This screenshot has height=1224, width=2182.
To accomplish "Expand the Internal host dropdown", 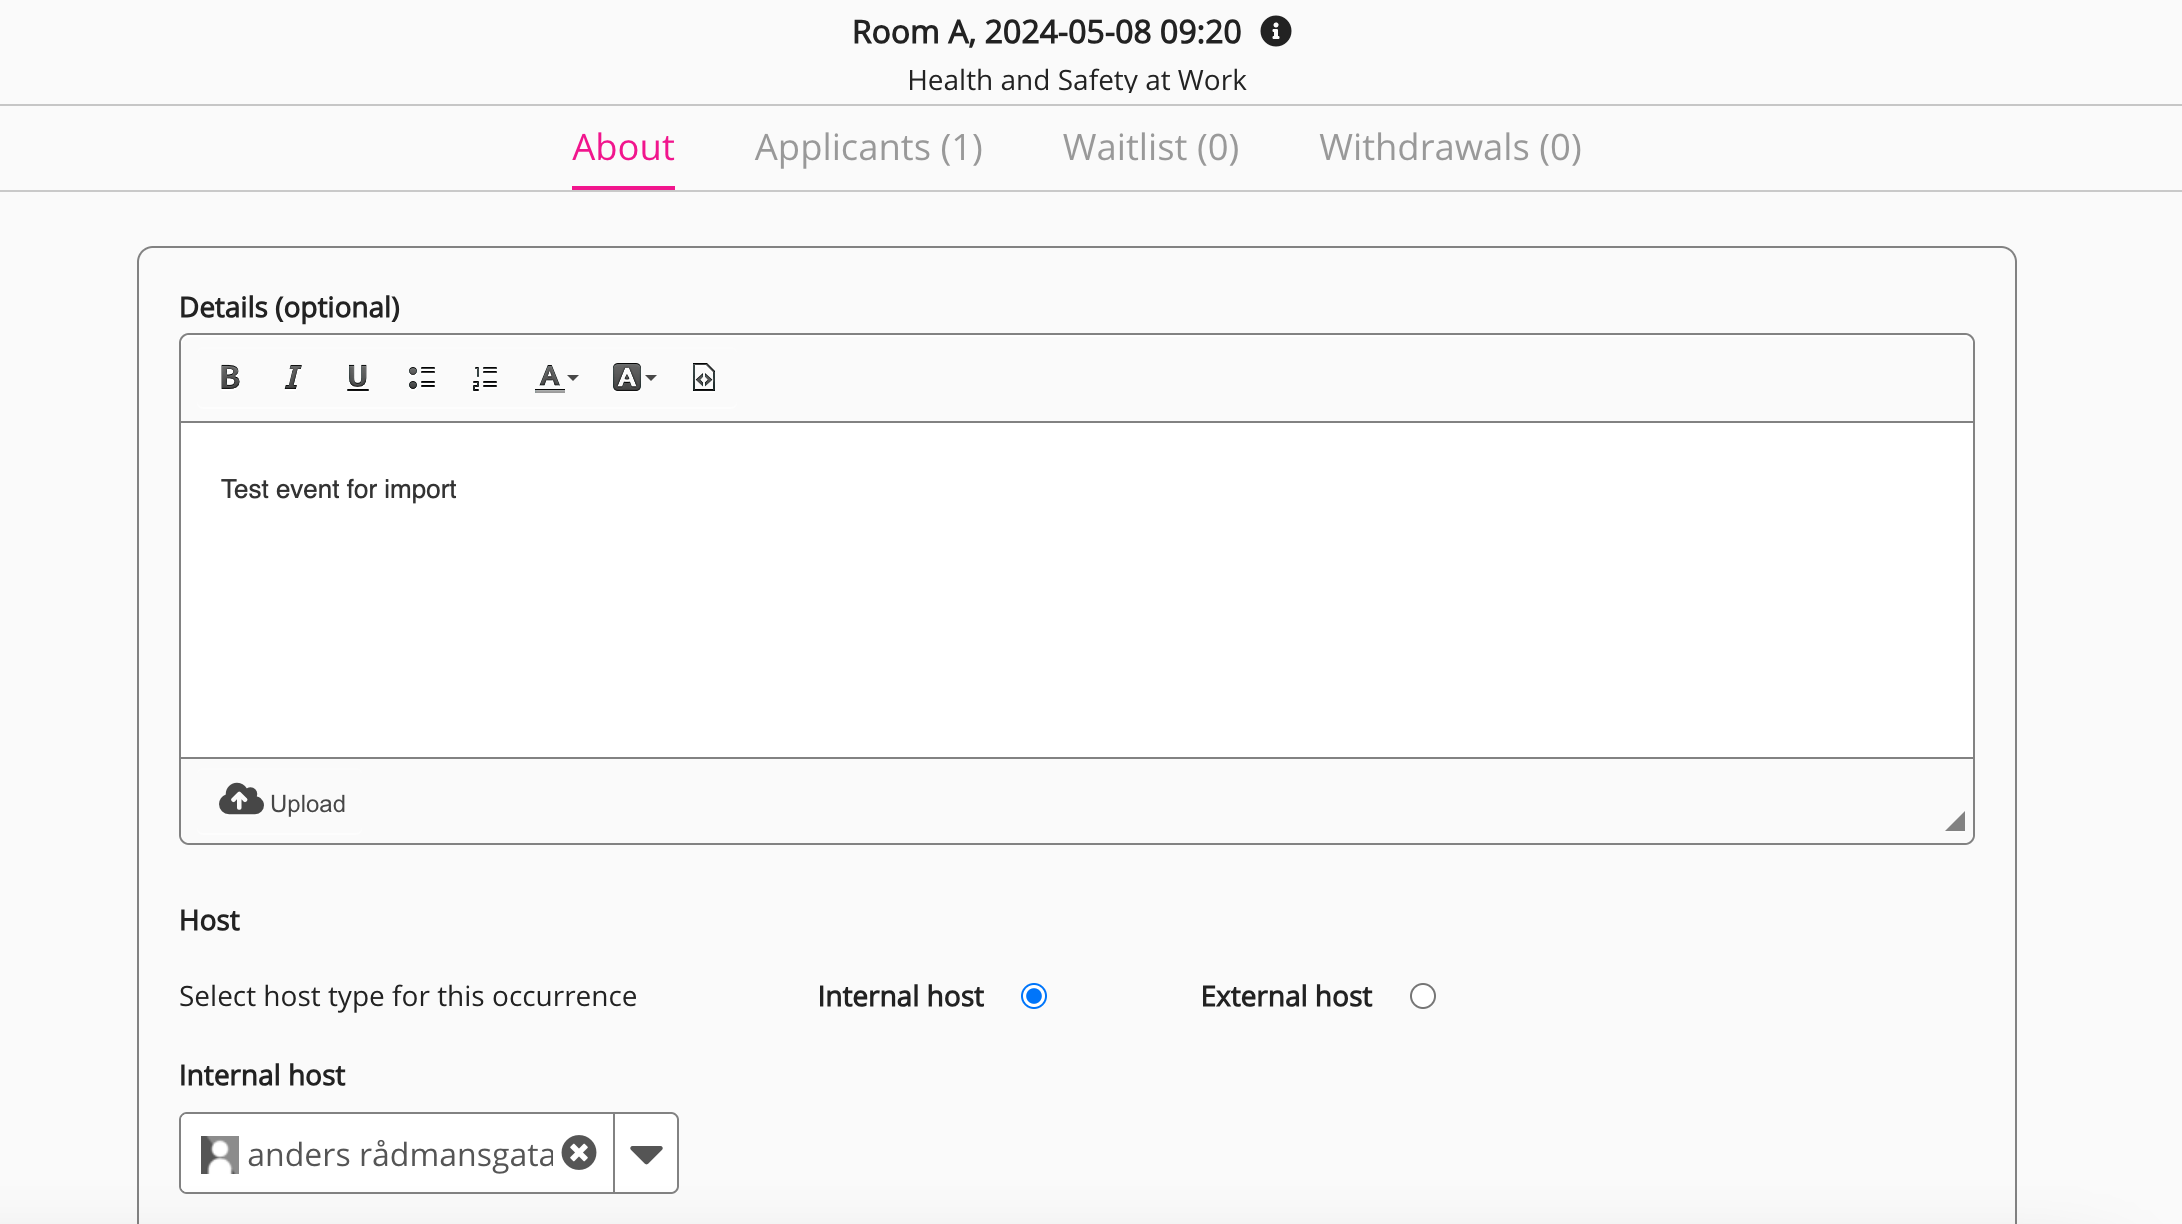I will pyautogui.click(x=647, y=1152).
